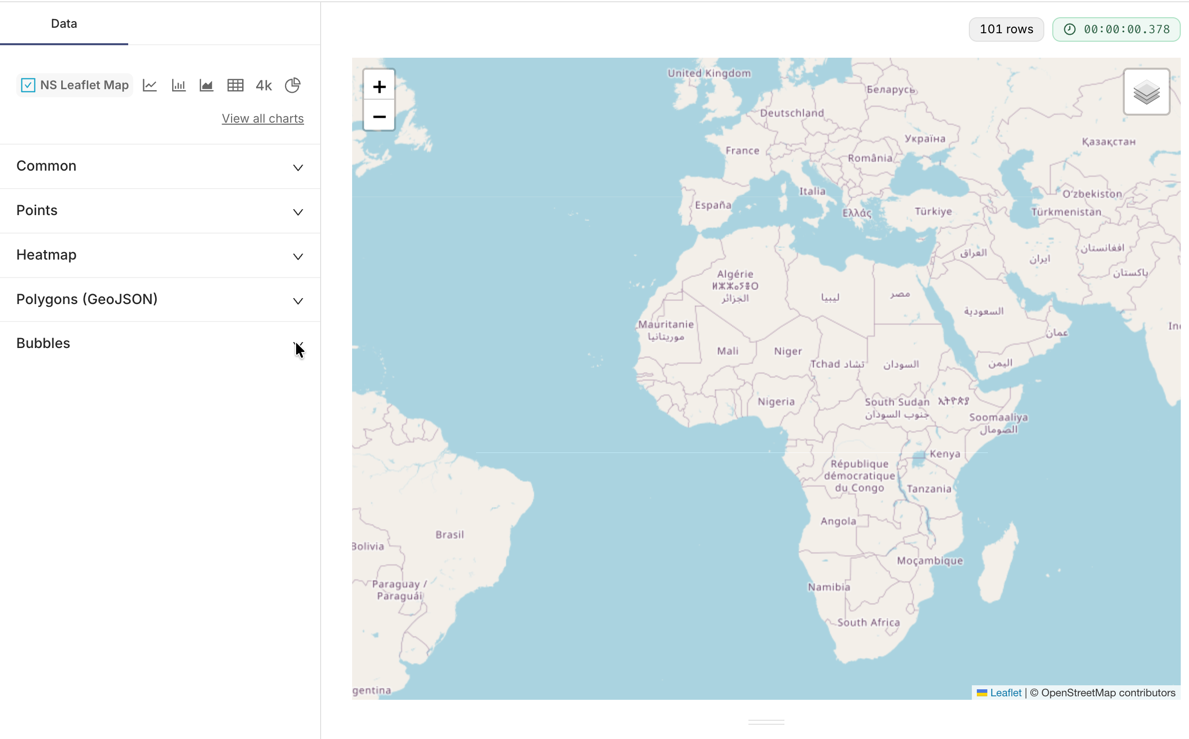The width and height of the screenshot is (1189, 739).
Task: Click the O'zbekiston map label
Action: 1092,193
